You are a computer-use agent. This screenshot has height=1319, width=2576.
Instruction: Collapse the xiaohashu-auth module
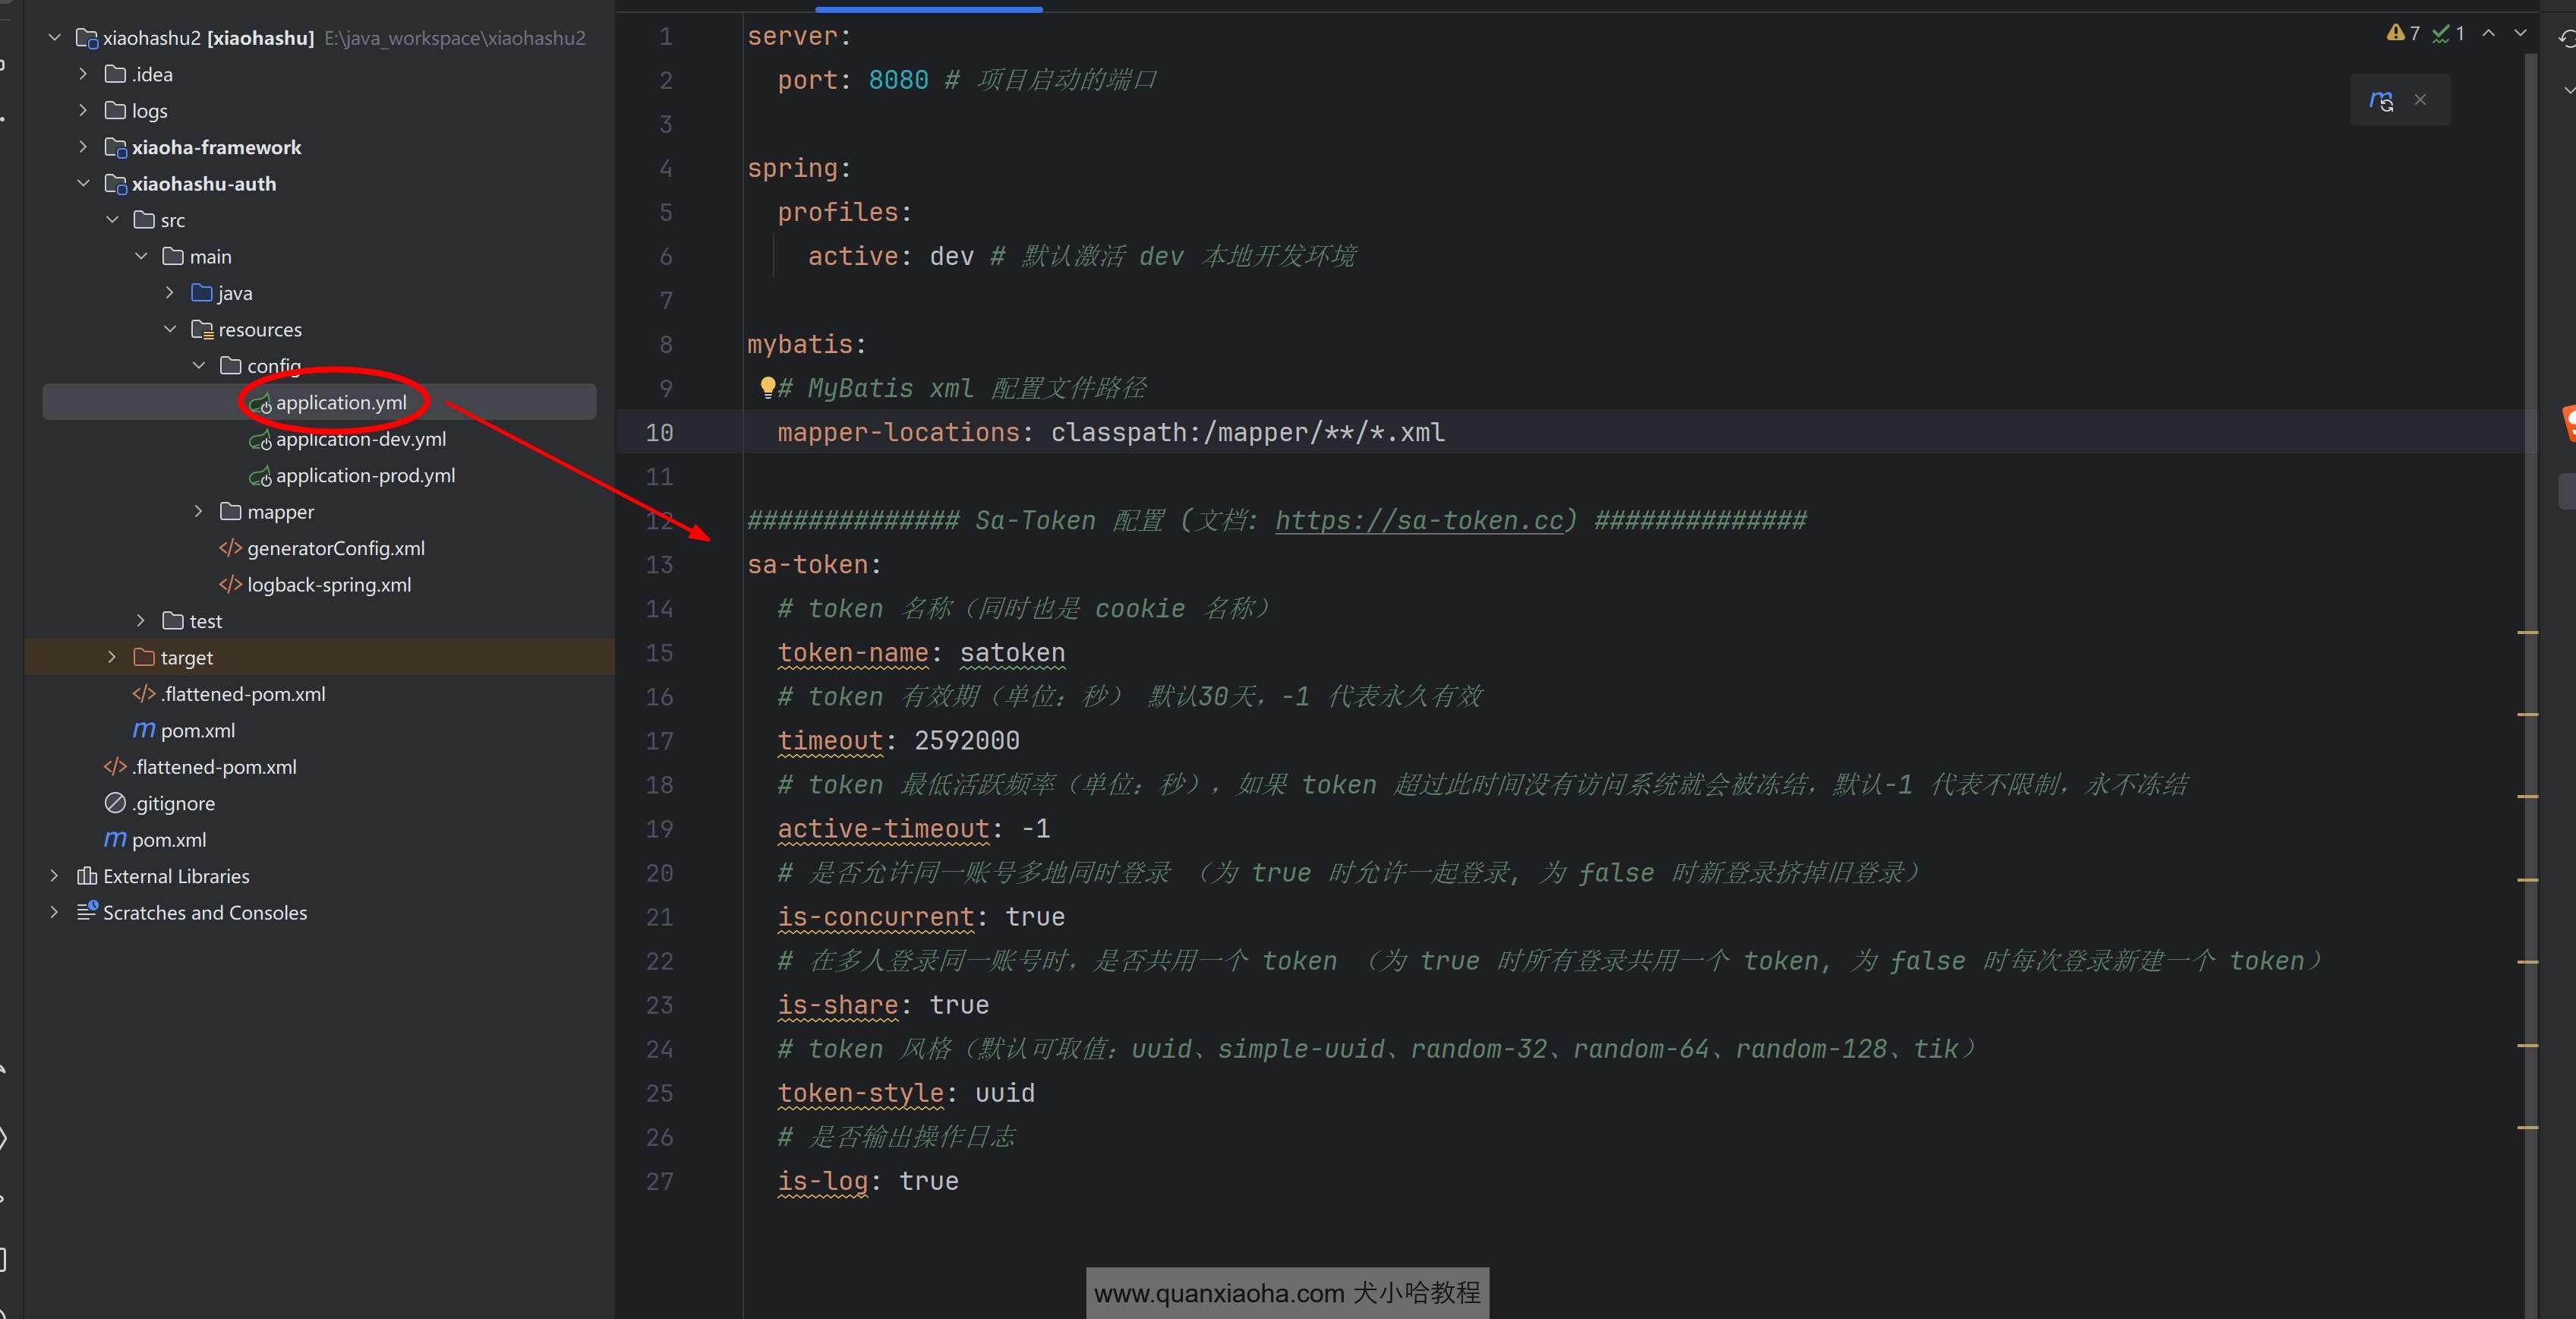click(84, 184)
